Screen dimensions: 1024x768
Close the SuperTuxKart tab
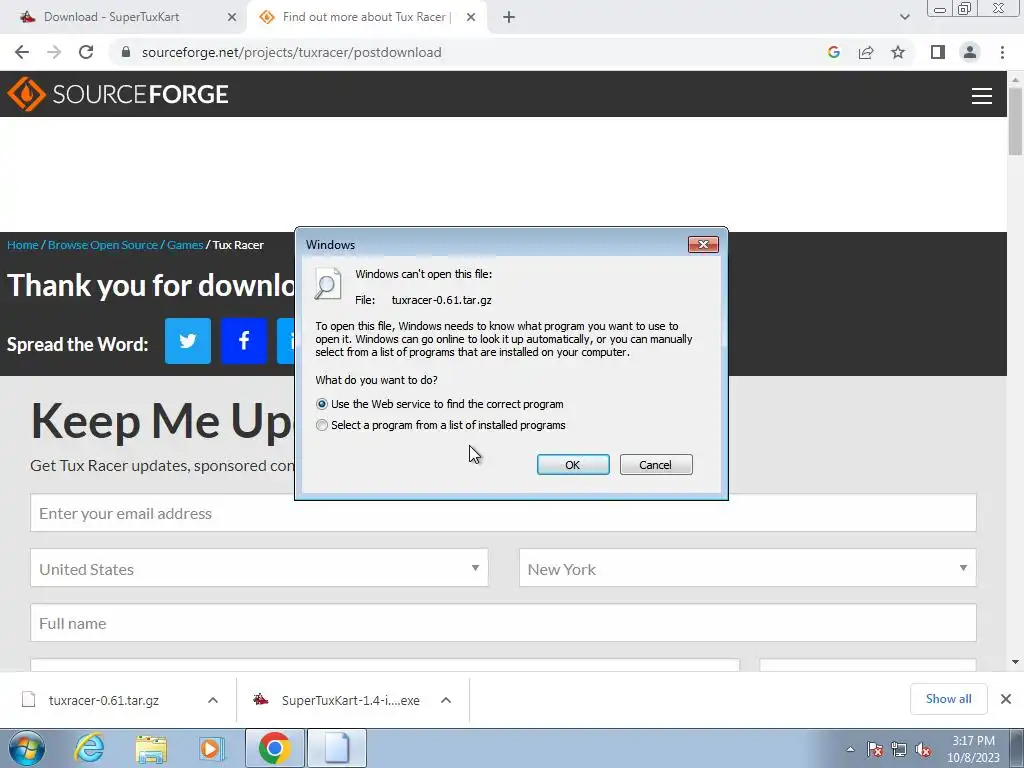pos(231,18)
